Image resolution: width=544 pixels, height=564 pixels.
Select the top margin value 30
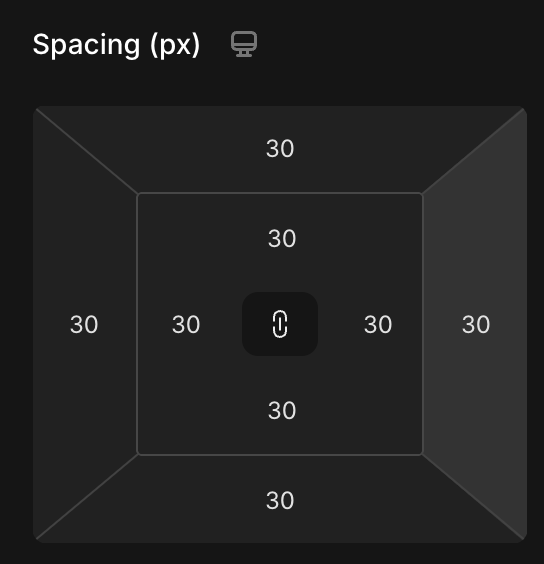[280, 148]
